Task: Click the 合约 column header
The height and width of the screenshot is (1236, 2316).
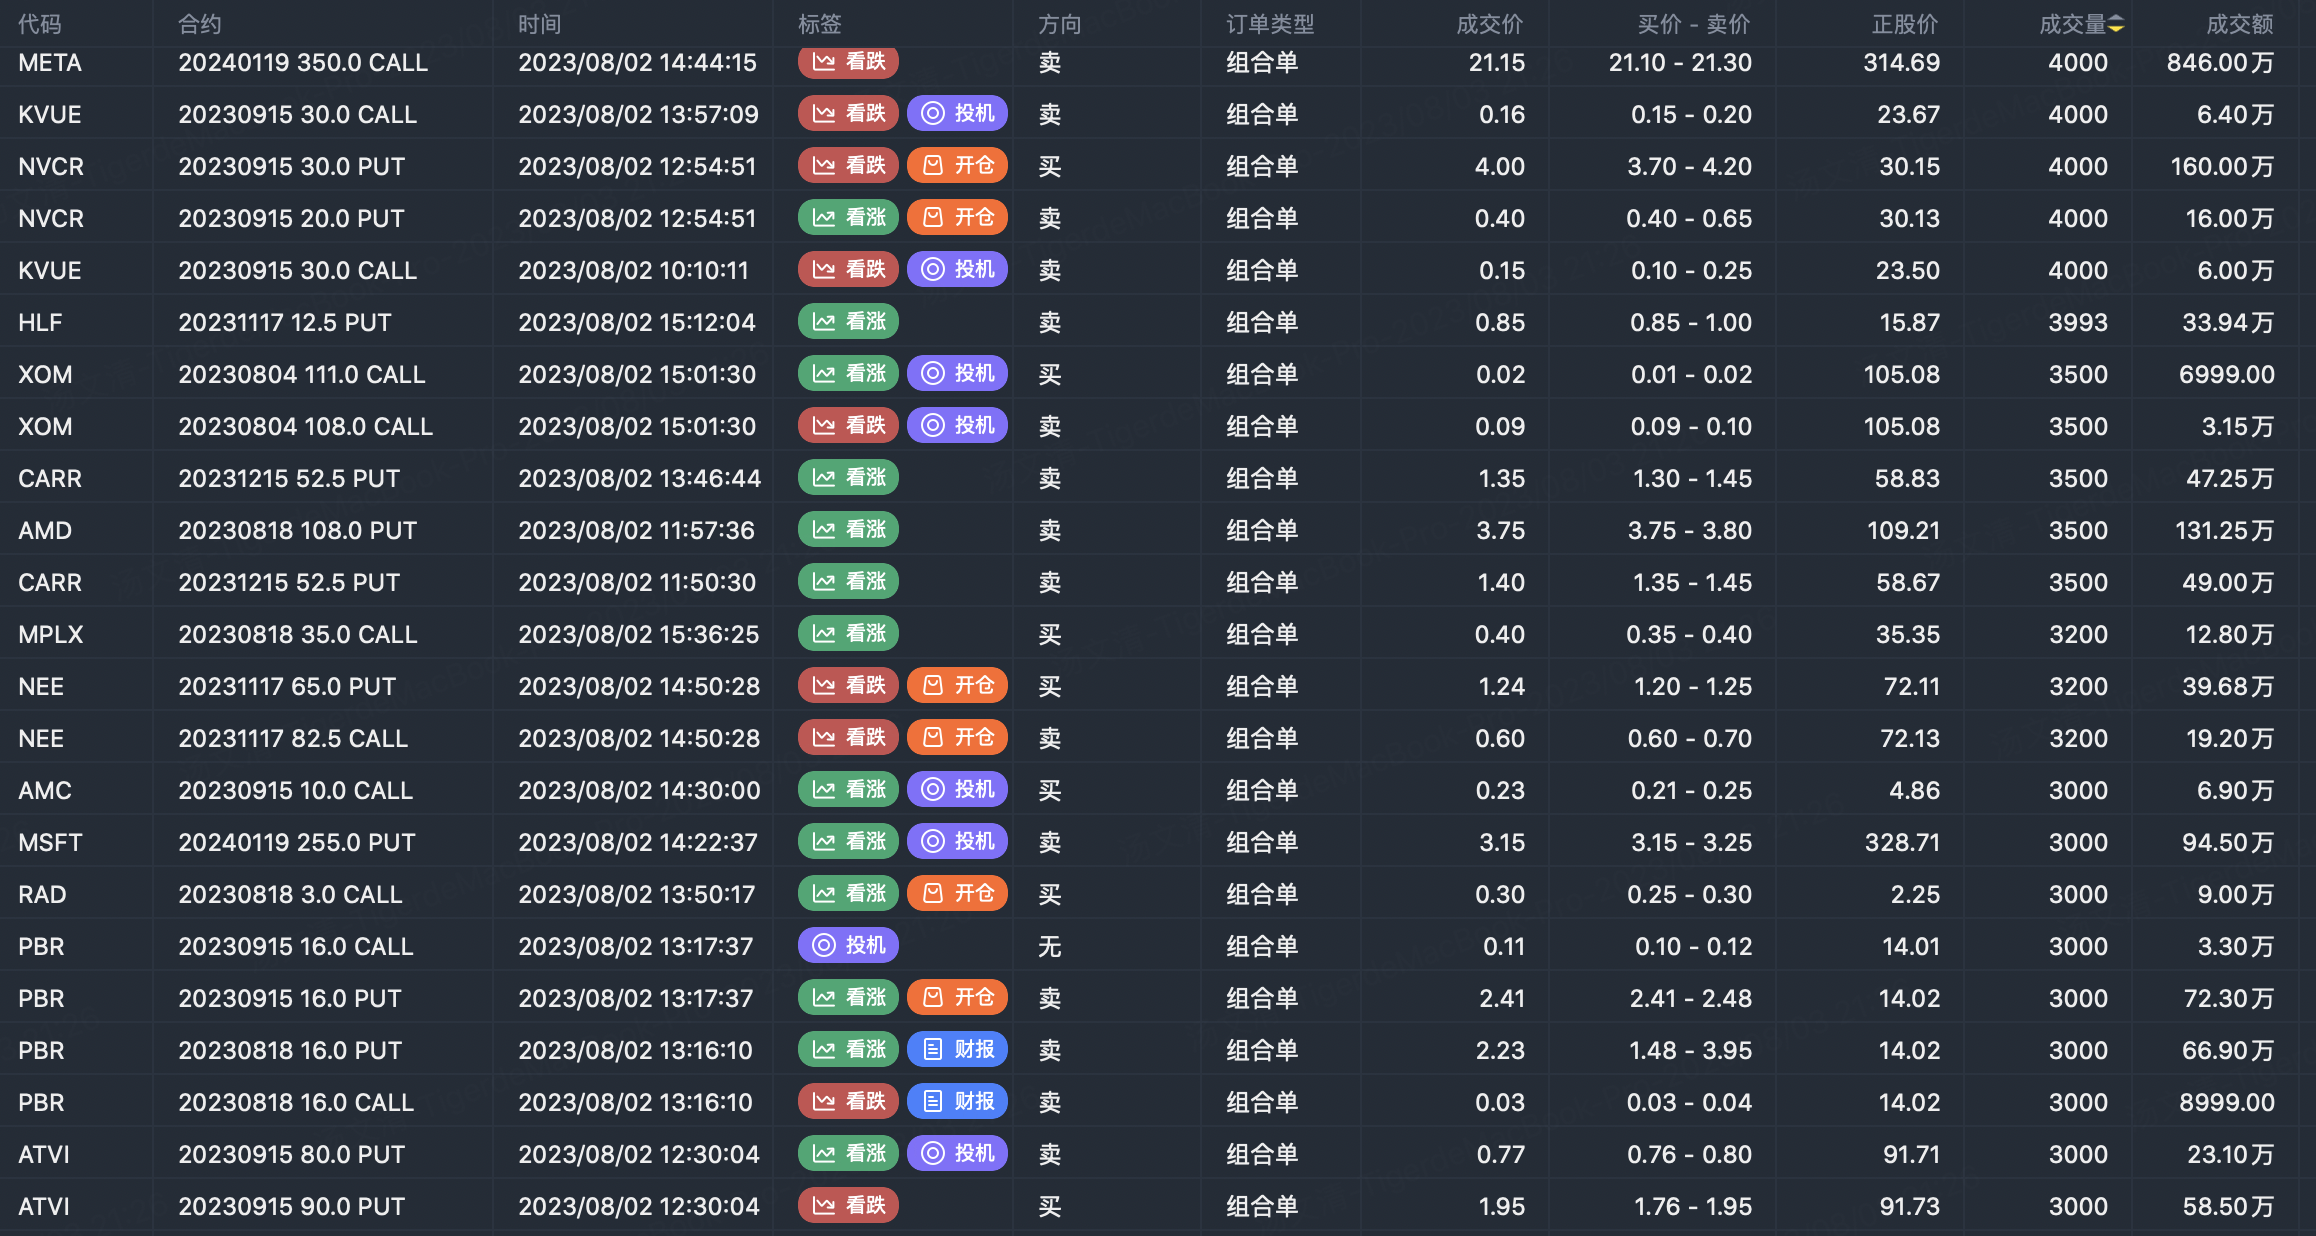Action: 200,24
